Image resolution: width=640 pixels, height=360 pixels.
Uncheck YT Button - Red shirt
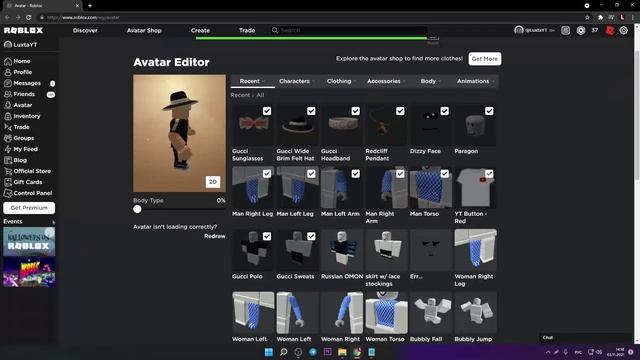[489, 174]
